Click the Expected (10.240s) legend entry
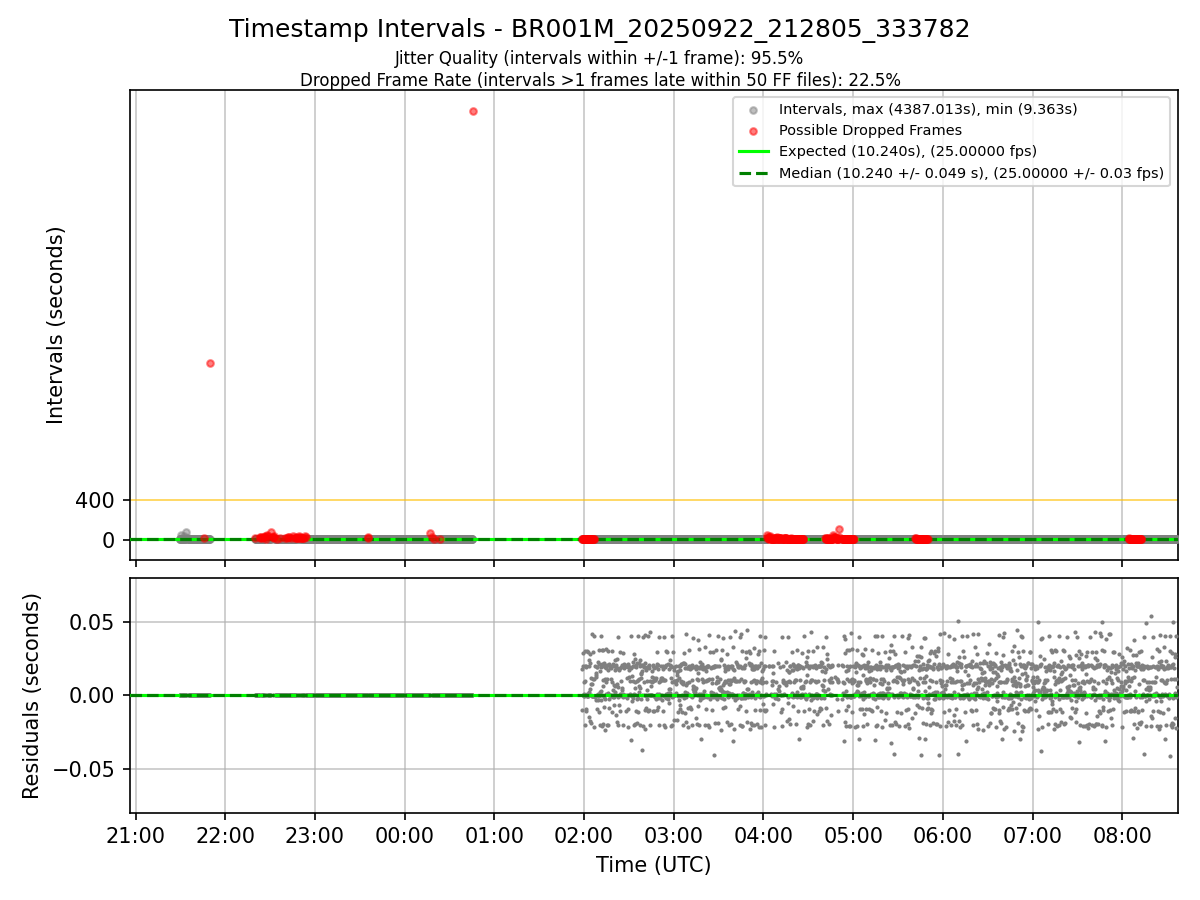This screenshot has width=1200, height=900. pyautogui.click(x=907, y=151)
